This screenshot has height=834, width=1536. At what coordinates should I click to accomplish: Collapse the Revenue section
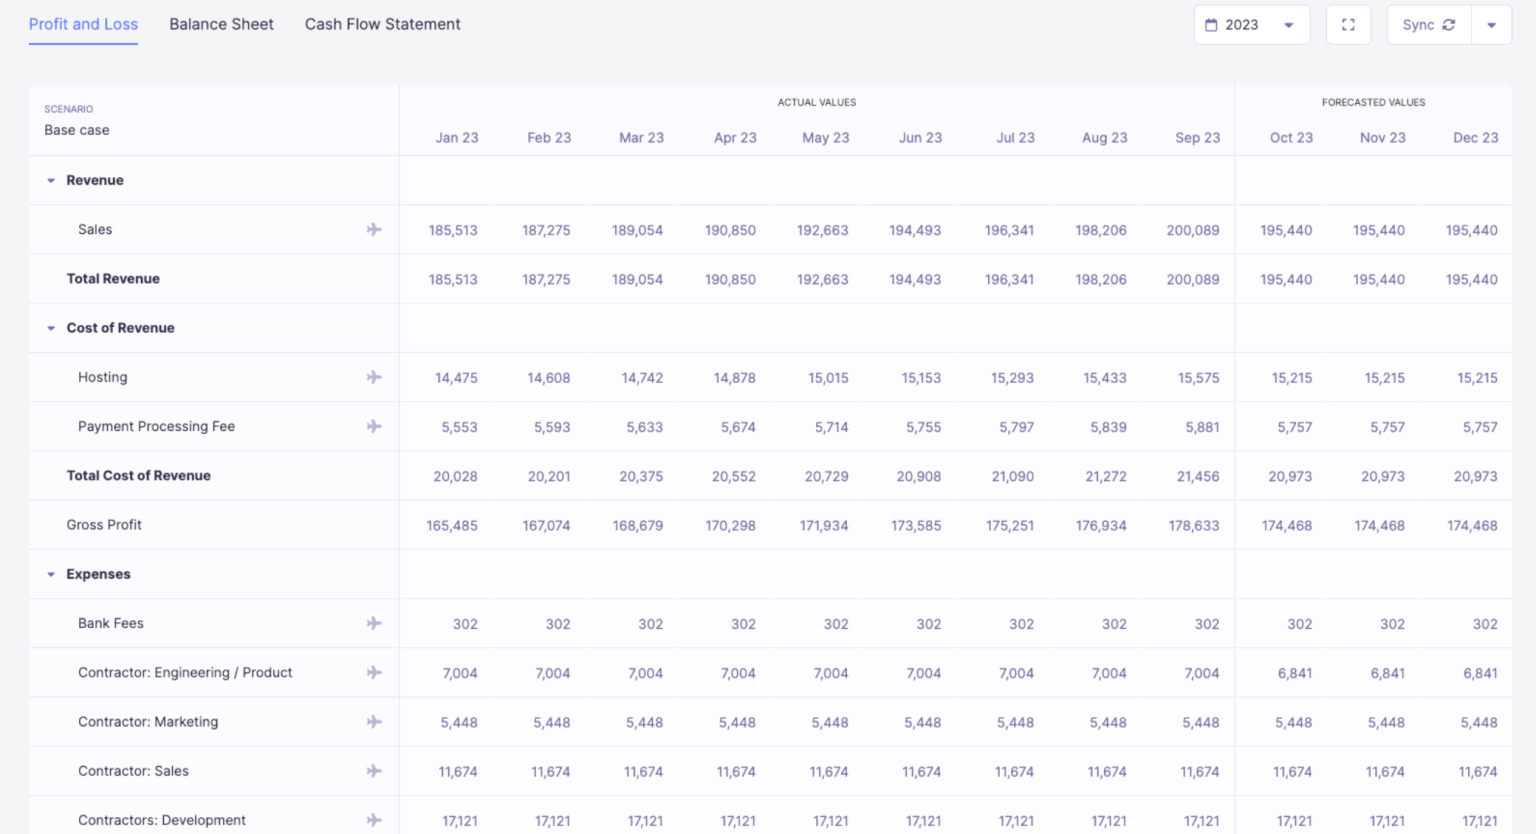pyautogui.click(x=51, y=181)
